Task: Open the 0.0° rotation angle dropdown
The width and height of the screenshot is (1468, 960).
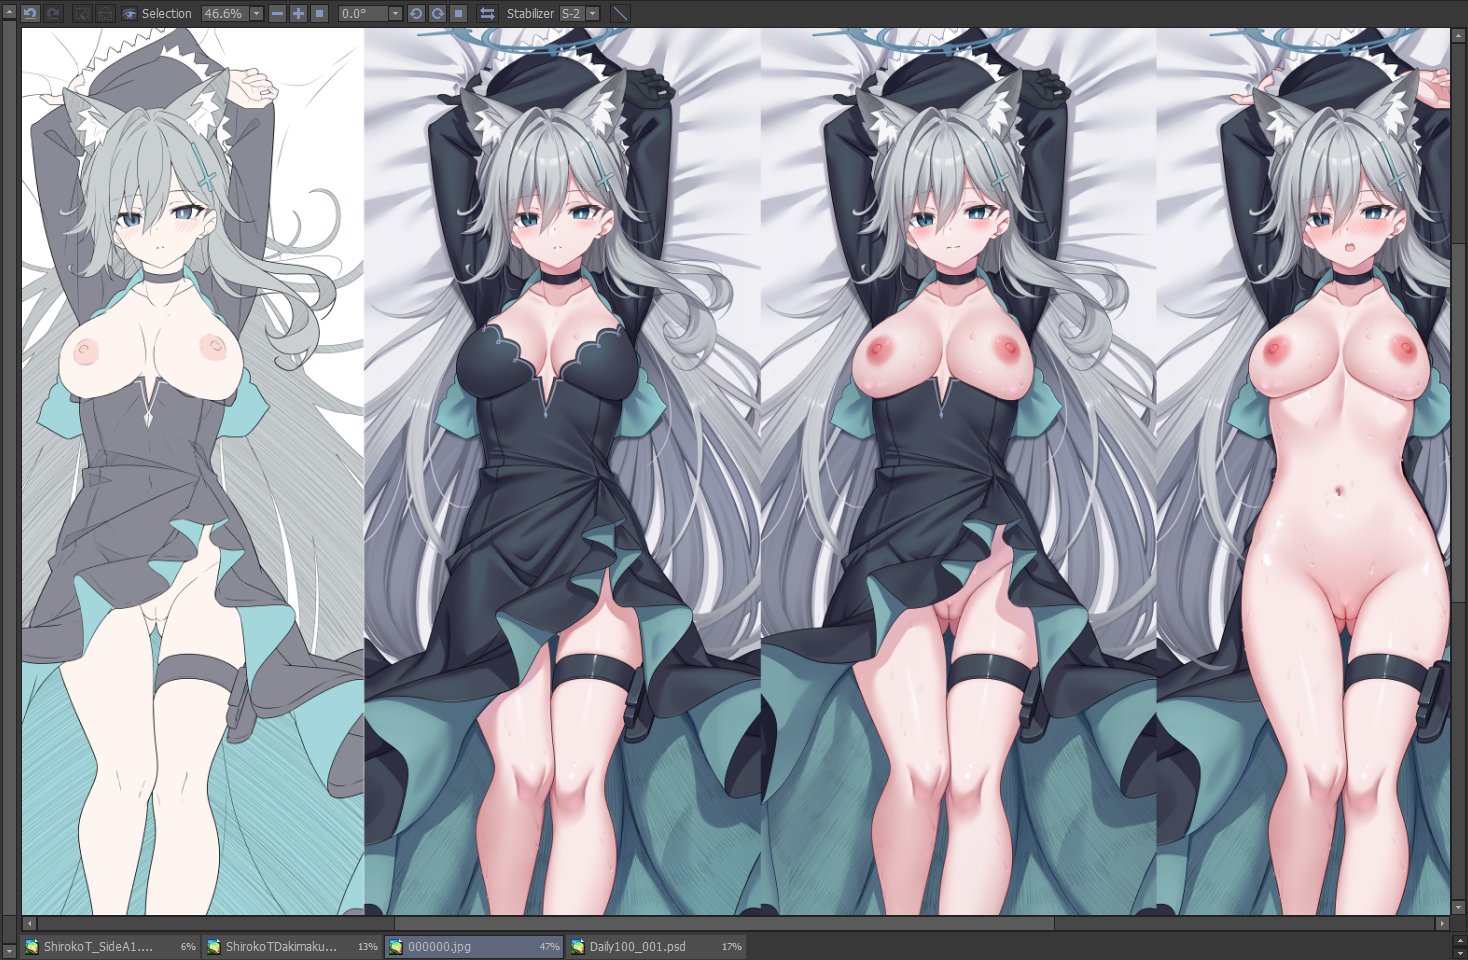Action: click(x=395, y=13)
